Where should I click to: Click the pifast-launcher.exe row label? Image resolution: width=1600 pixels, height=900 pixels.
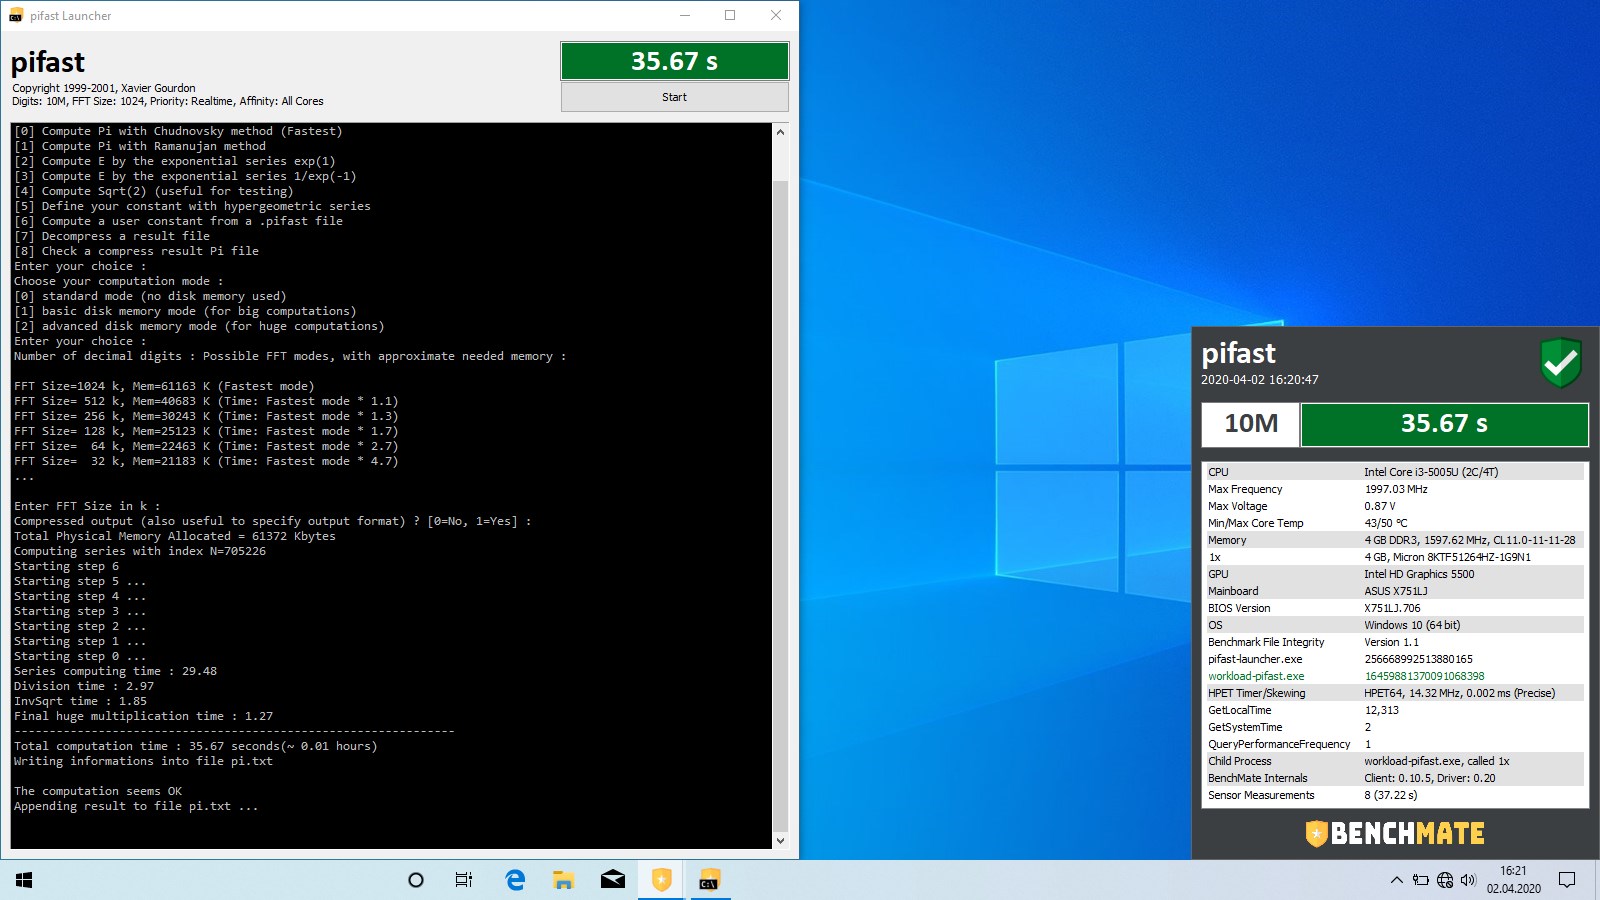click(x=1255, y=659)
